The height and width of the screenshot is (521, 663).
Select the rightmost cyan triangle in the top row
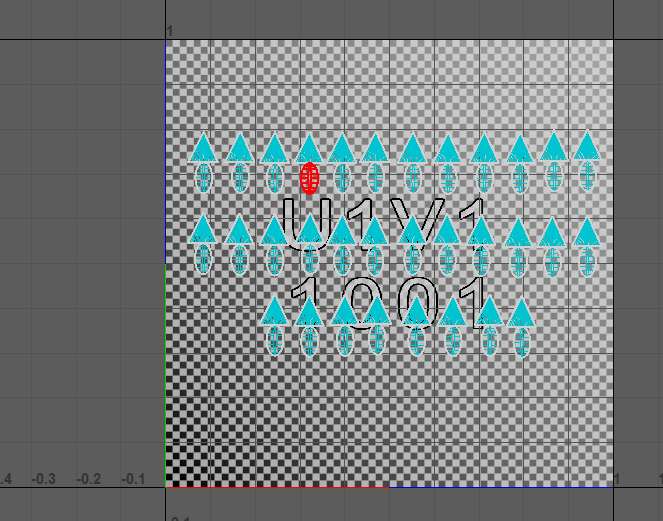(x=587, y=146)
